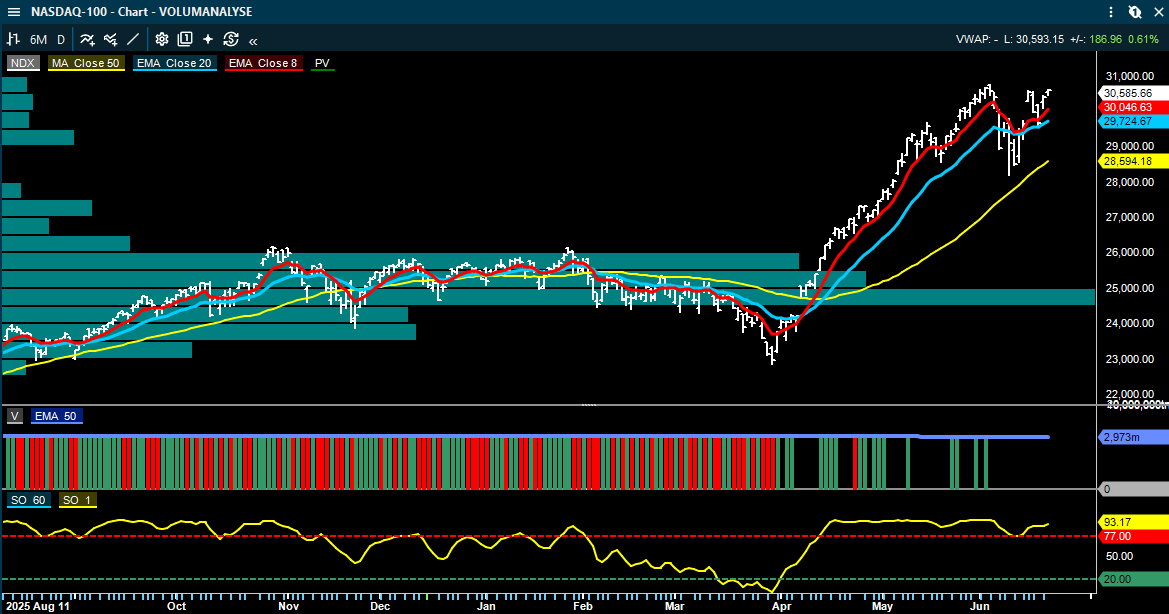1169x614 pixels.
Task: Select the trend line drawing tool
Action: coord(133,39)
